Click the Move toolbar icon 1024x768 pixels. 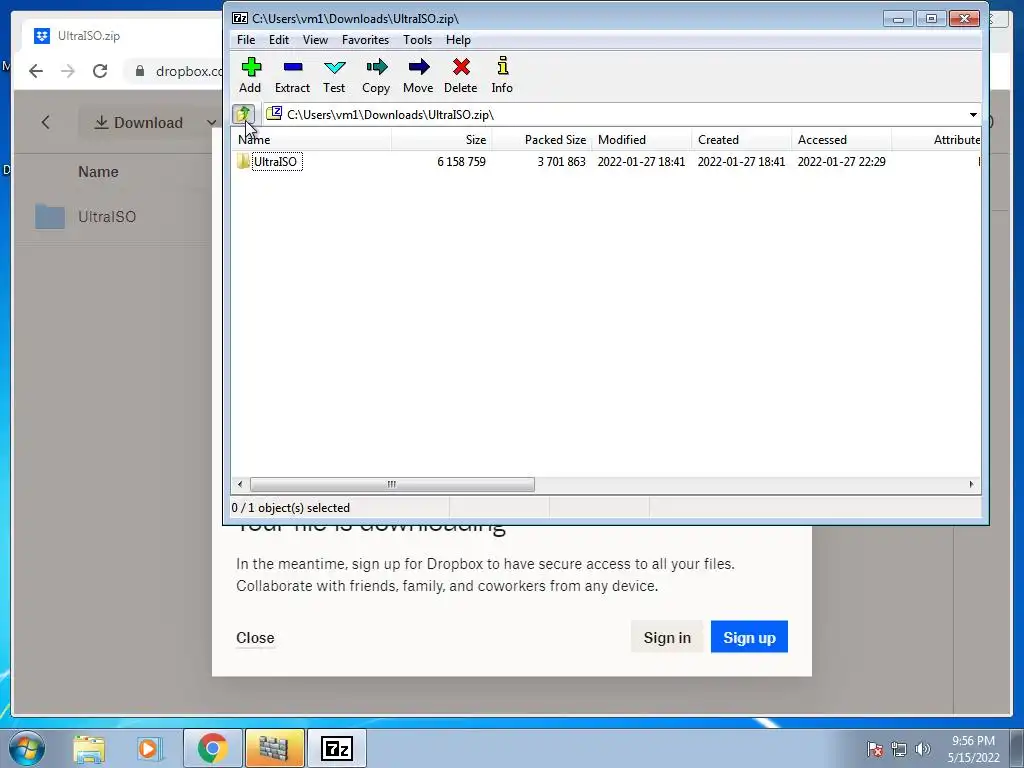tap(418, 75)
